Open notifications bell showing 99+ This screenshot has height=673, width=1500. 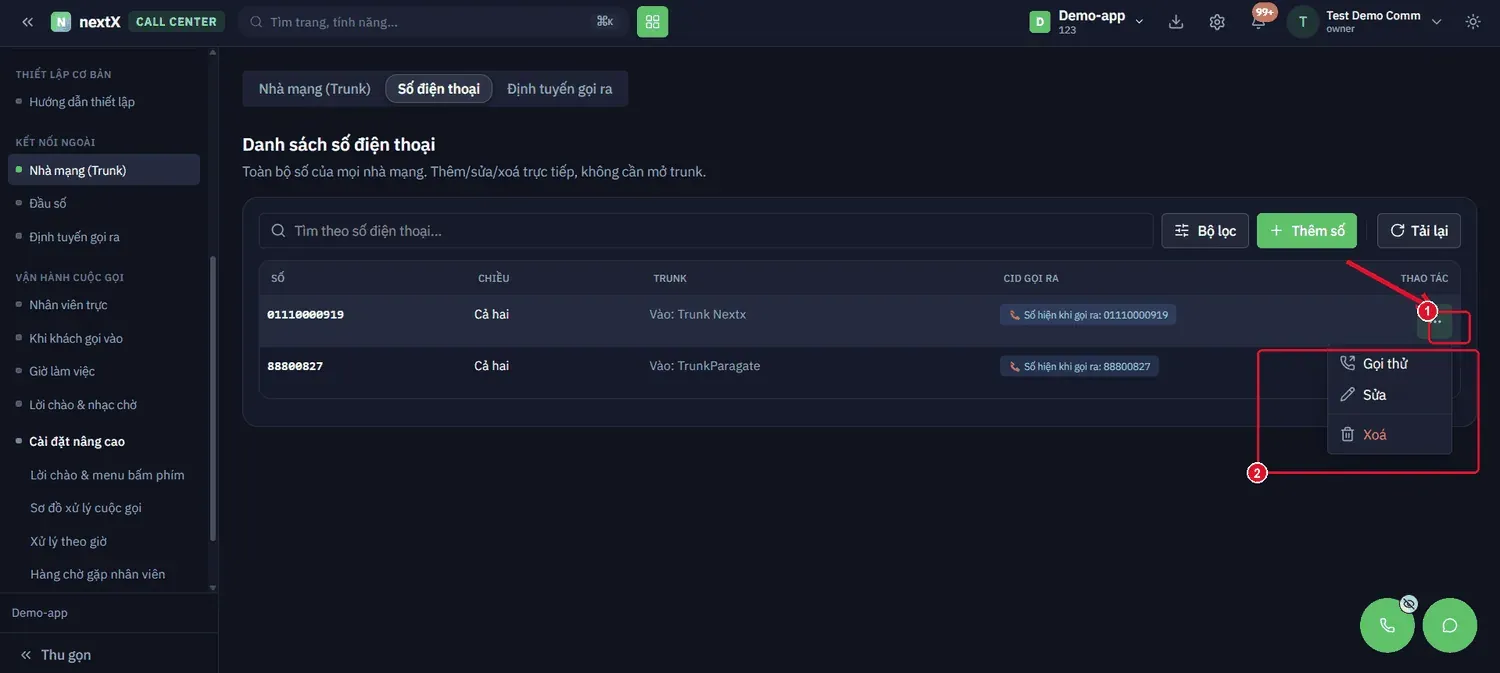pos(1259,21)
